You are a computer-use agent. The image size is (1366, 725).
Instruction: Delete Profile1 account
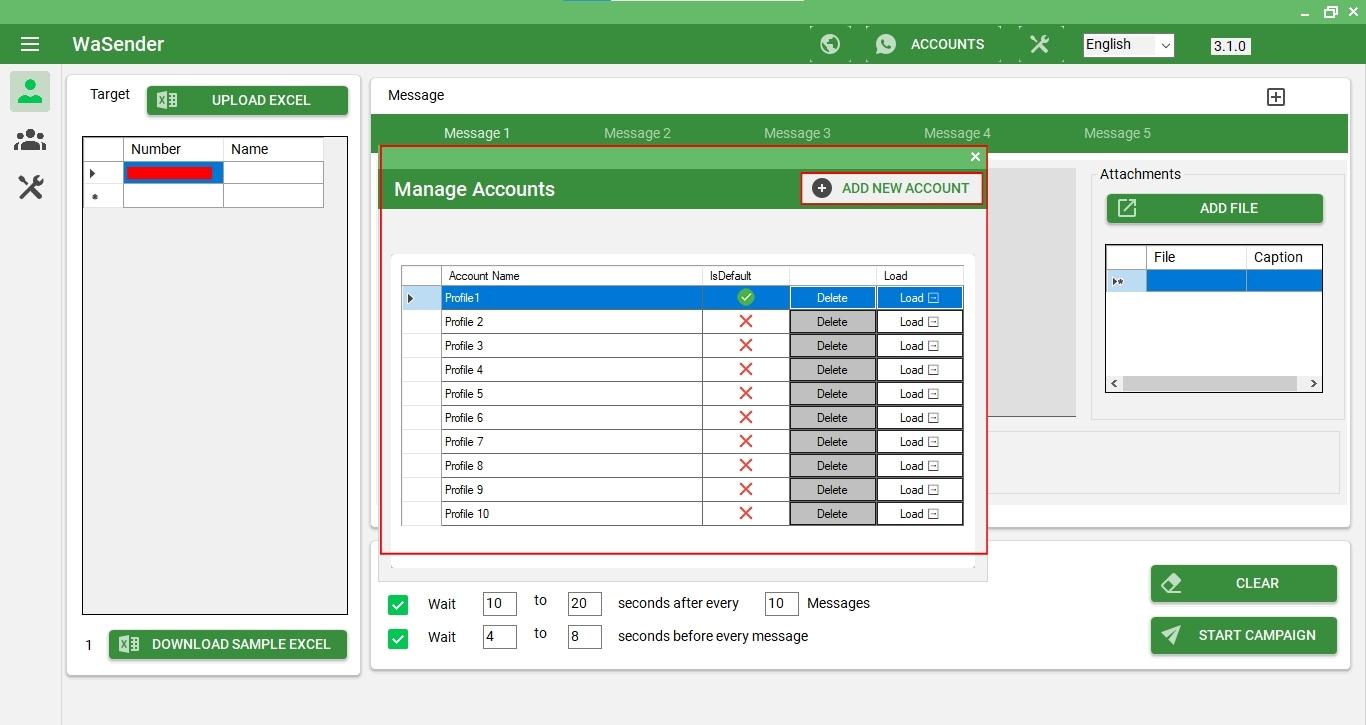[x=832, y=298]
